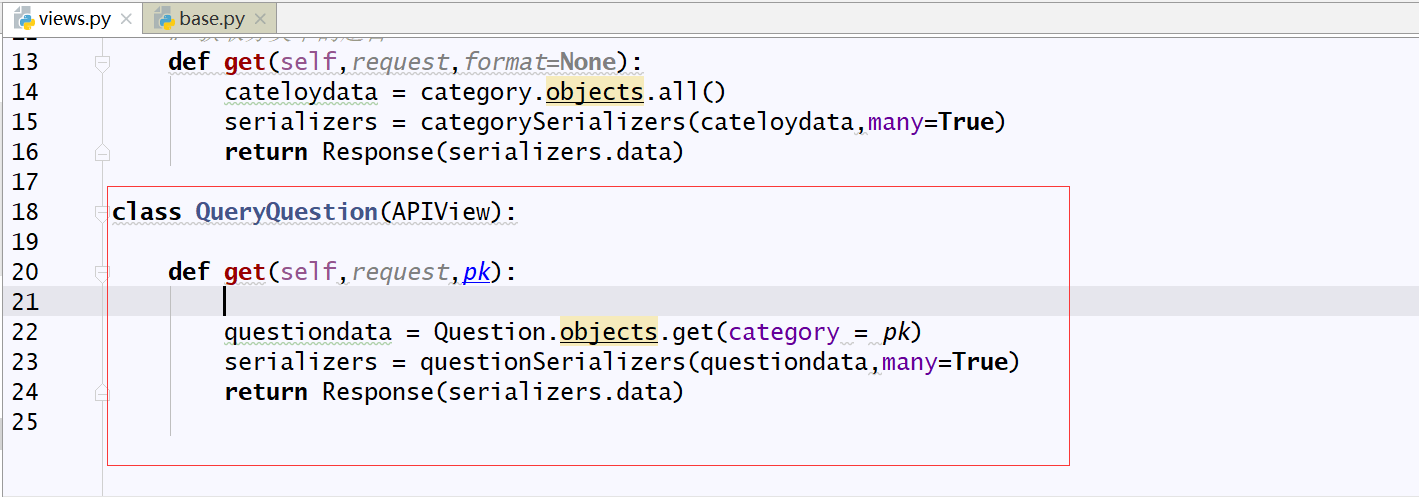Image resolution: width=1419 pixels, height=497 pixels.
Task: Click line number 18 in the gutter
Action: 25,212
